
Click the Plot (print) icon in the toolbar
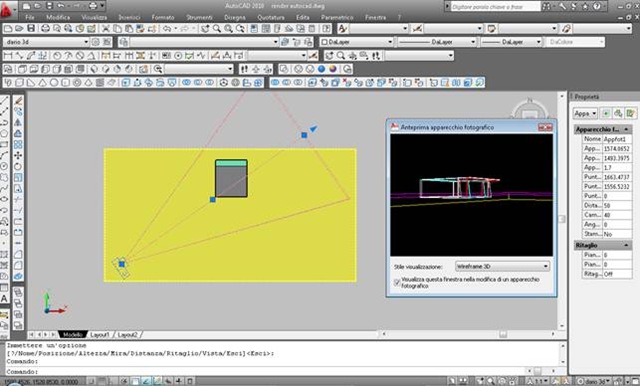click(x=45, y=28)
